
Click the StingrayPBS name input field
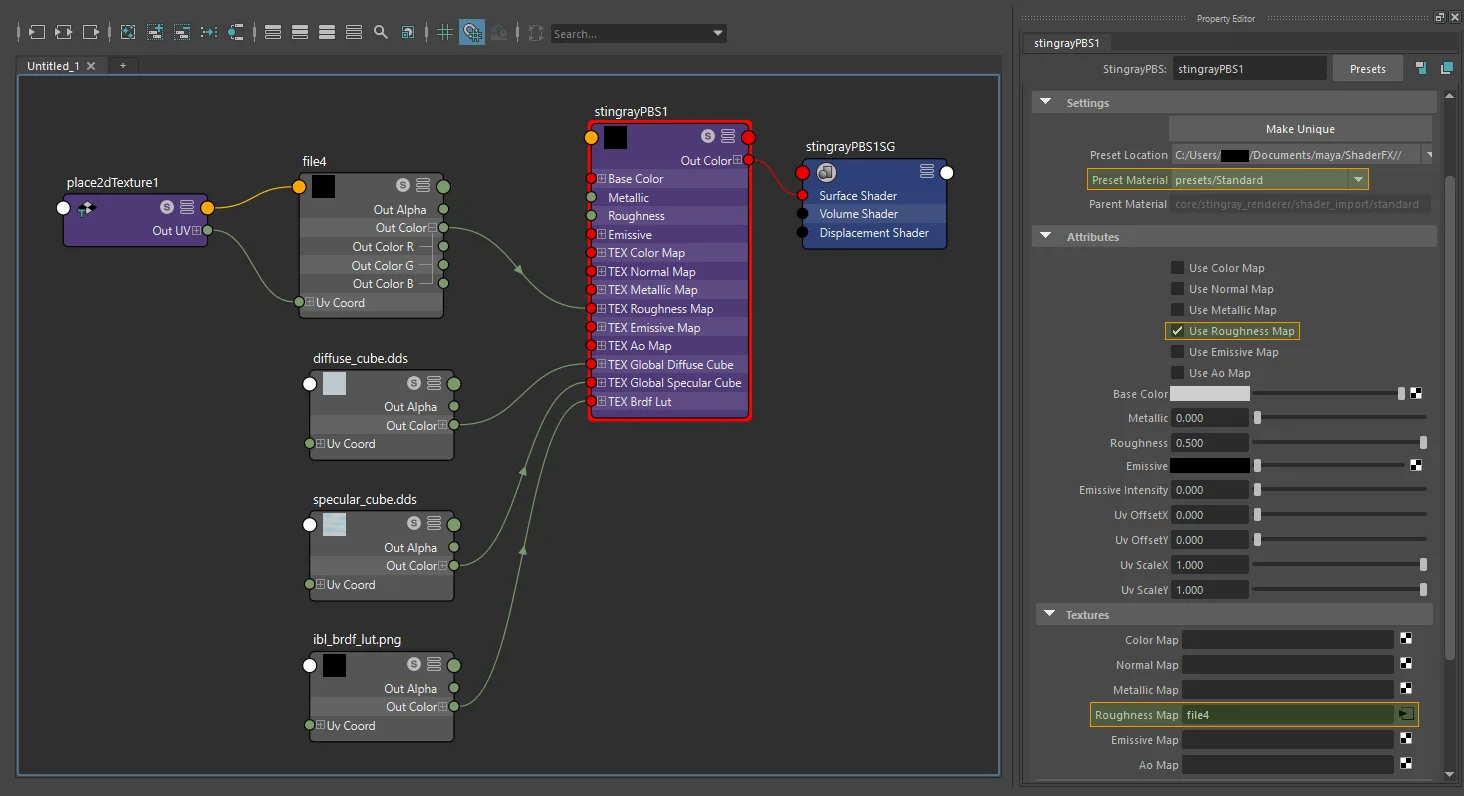click(1249, 69)
